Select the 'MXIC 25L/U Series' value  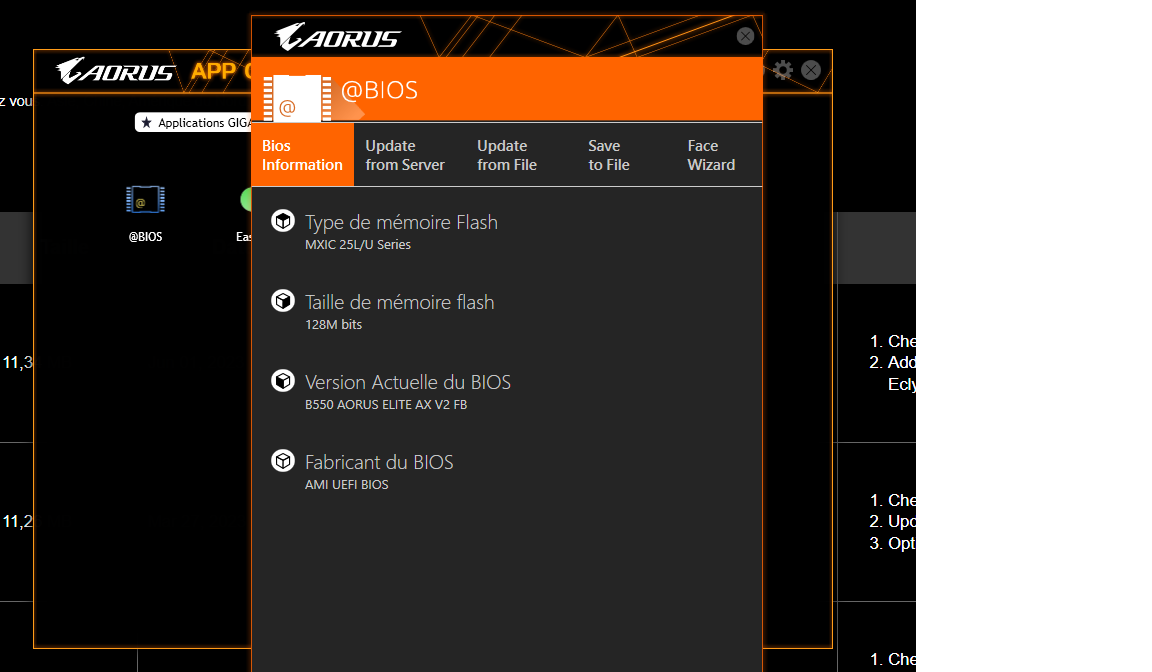pos(358,245)
